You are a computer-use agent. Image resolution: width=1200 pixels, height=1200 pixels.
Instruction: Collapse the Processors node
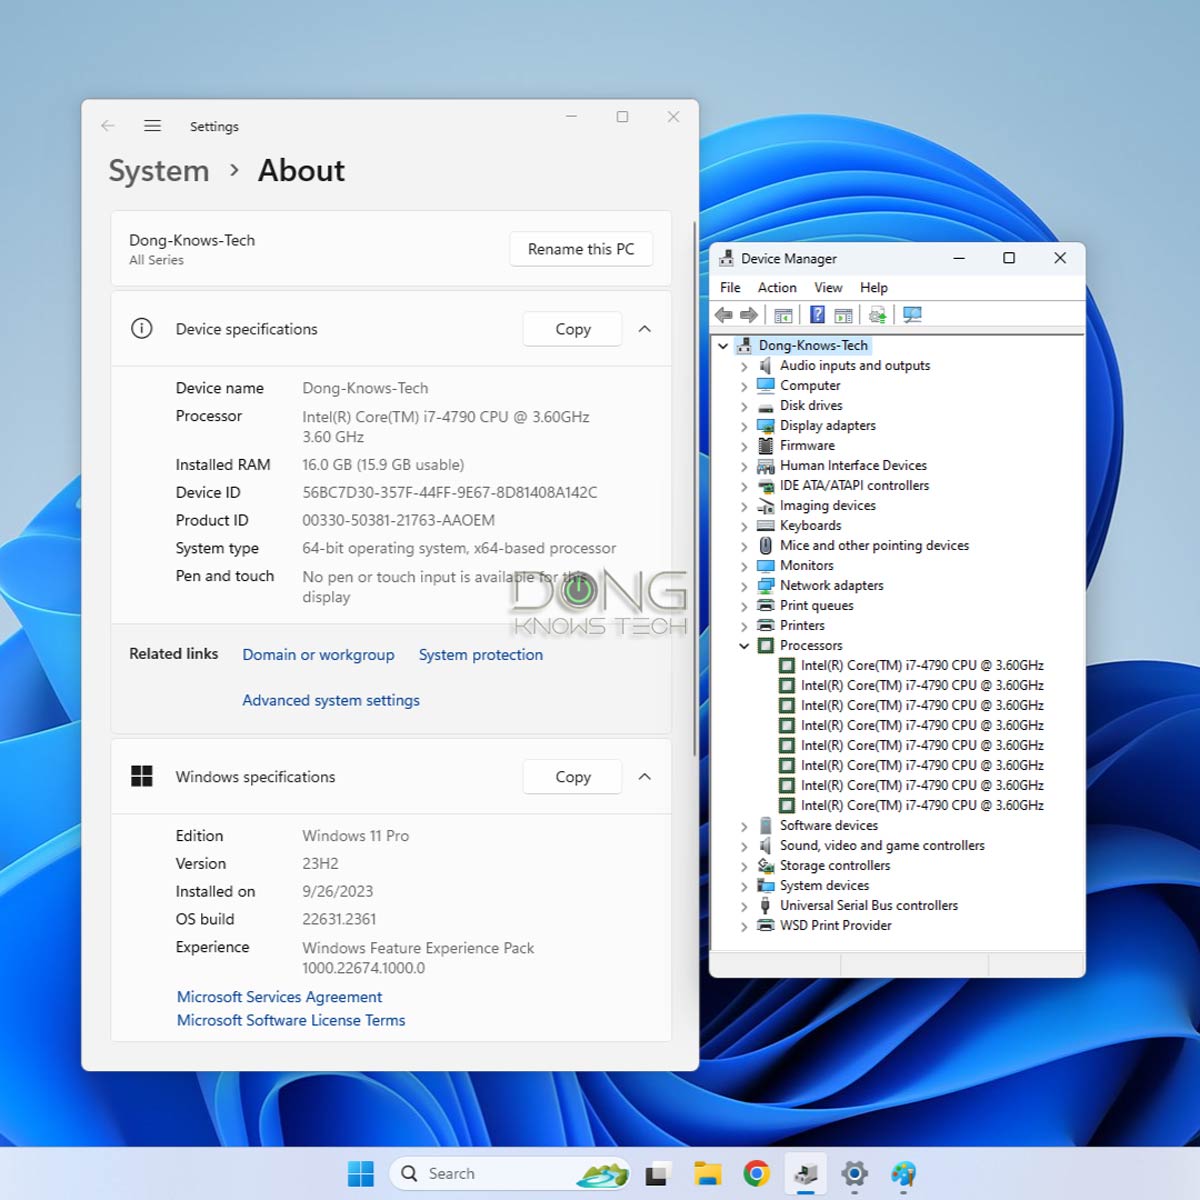[x=744, y=646]
